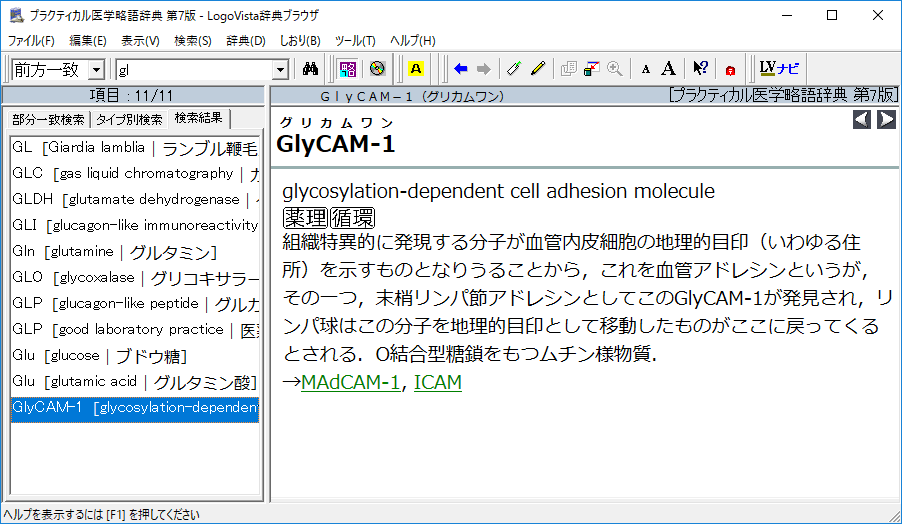Image resolution: width=902 pixels, height=524 pixels.
Task: Increase font size with large A
Action: coord(668,69)
